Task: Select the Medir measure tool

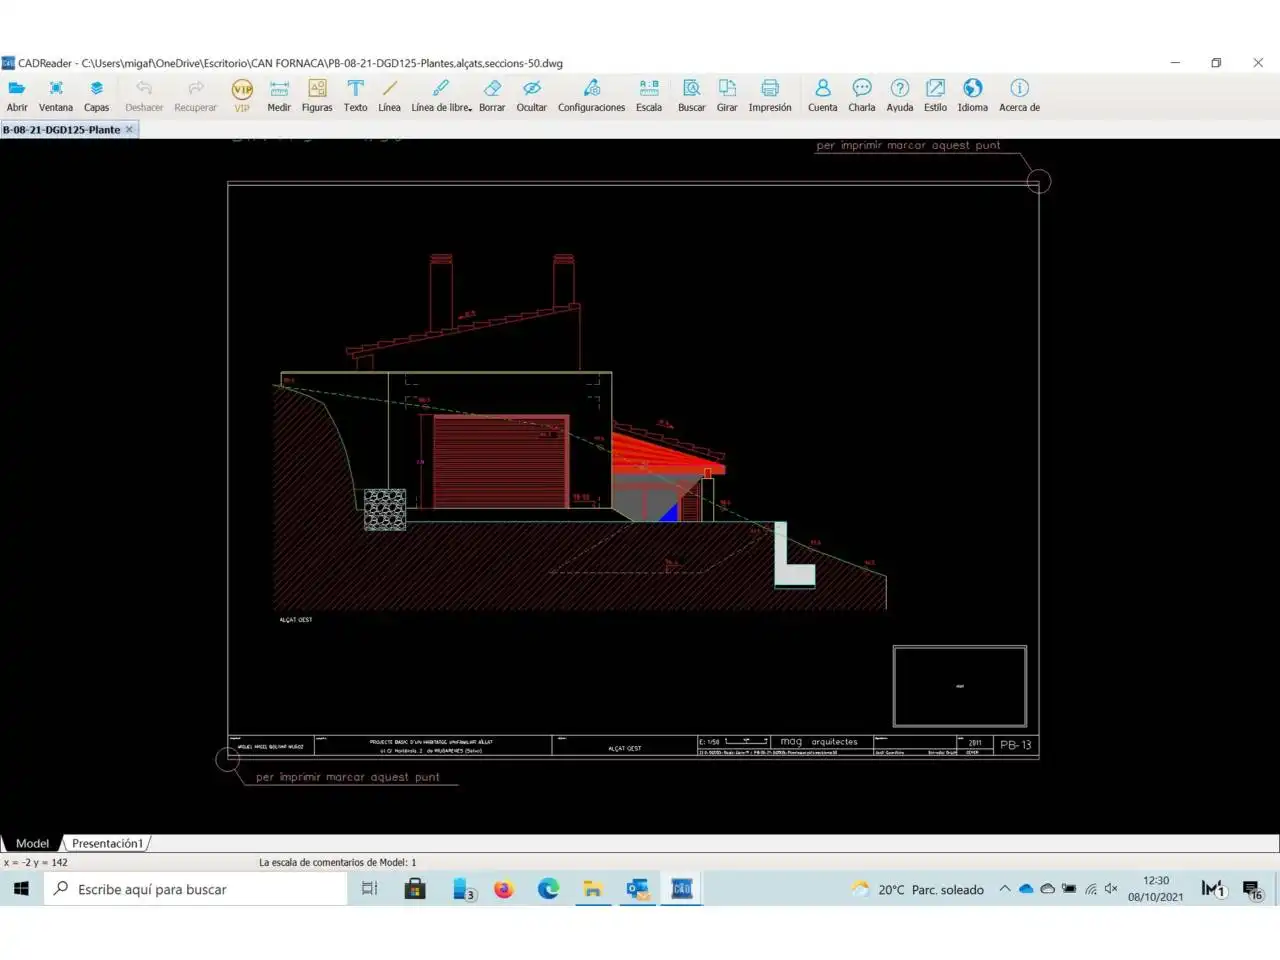Action: (279, 95)
